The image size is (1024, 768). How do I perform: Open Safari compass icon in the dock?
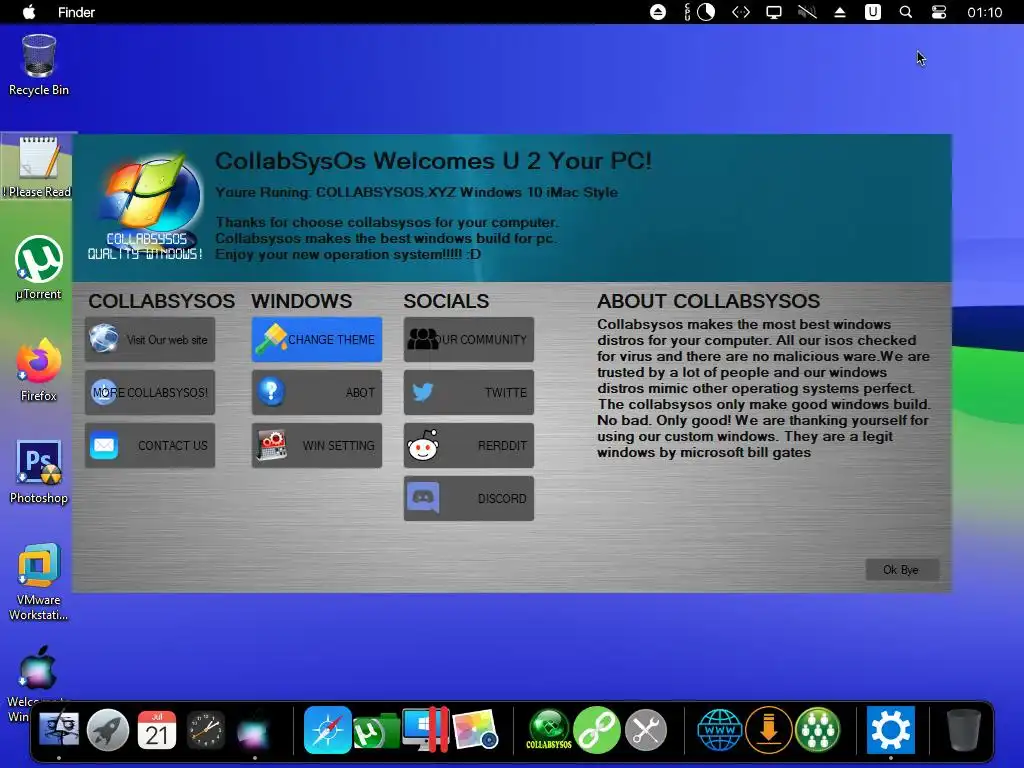pos(327,729)
